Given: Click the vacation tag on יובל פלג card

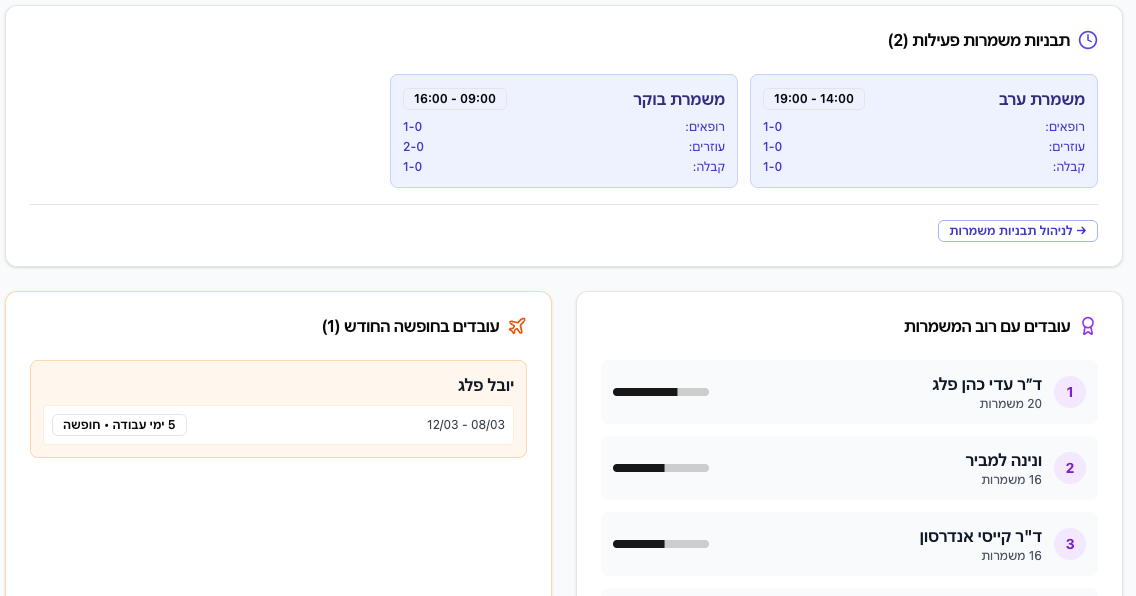Looking at the screenshot, I should [119, 424].
